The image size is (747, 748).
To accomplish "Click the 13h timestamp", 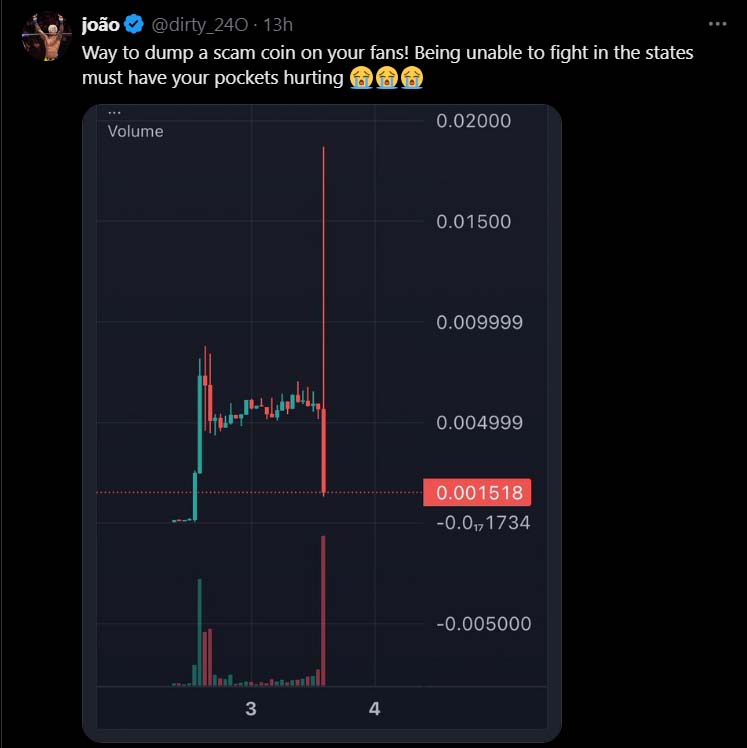I will pos(277,25).
